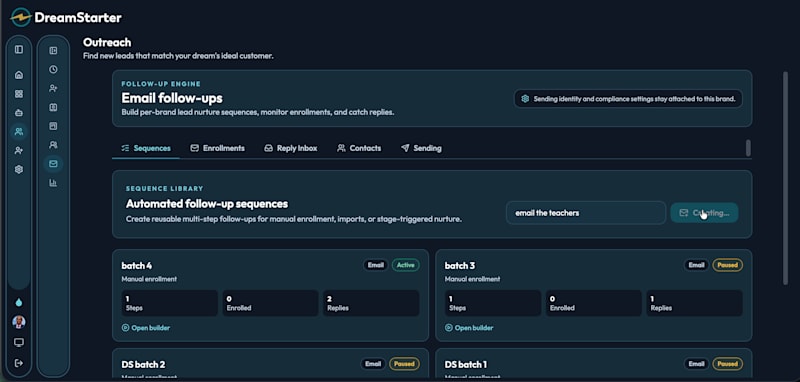Click the Creating... button
Screen dimensions: 800x382
(x=704, y=213)
